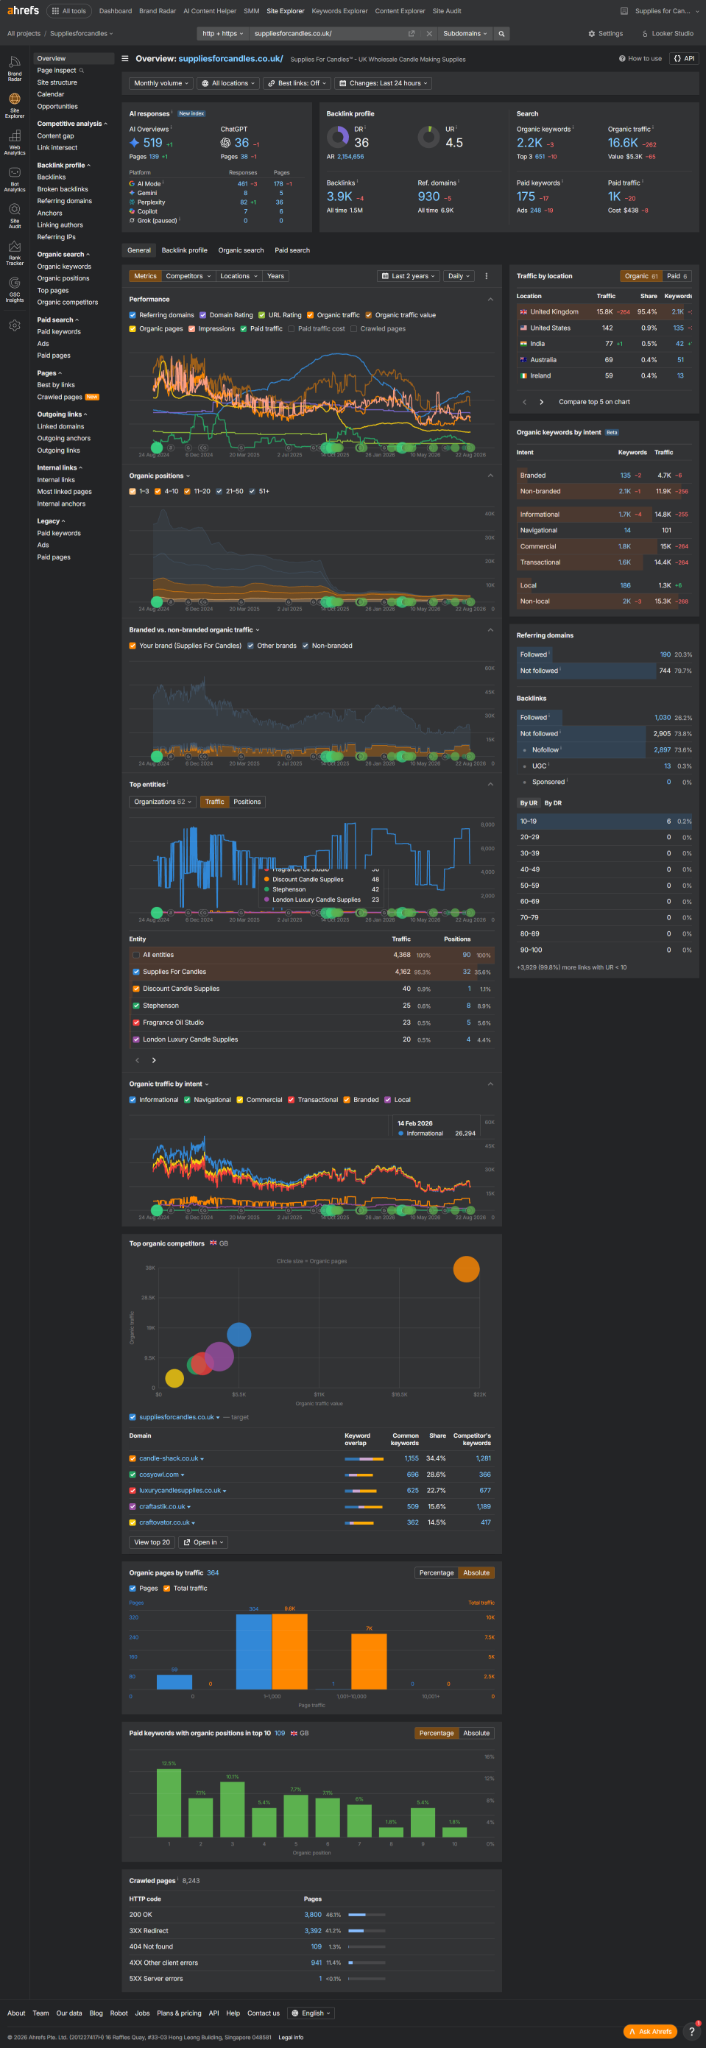
Task: Open Changes: Last 24 hours dropdown
Action: click(385, 83)
